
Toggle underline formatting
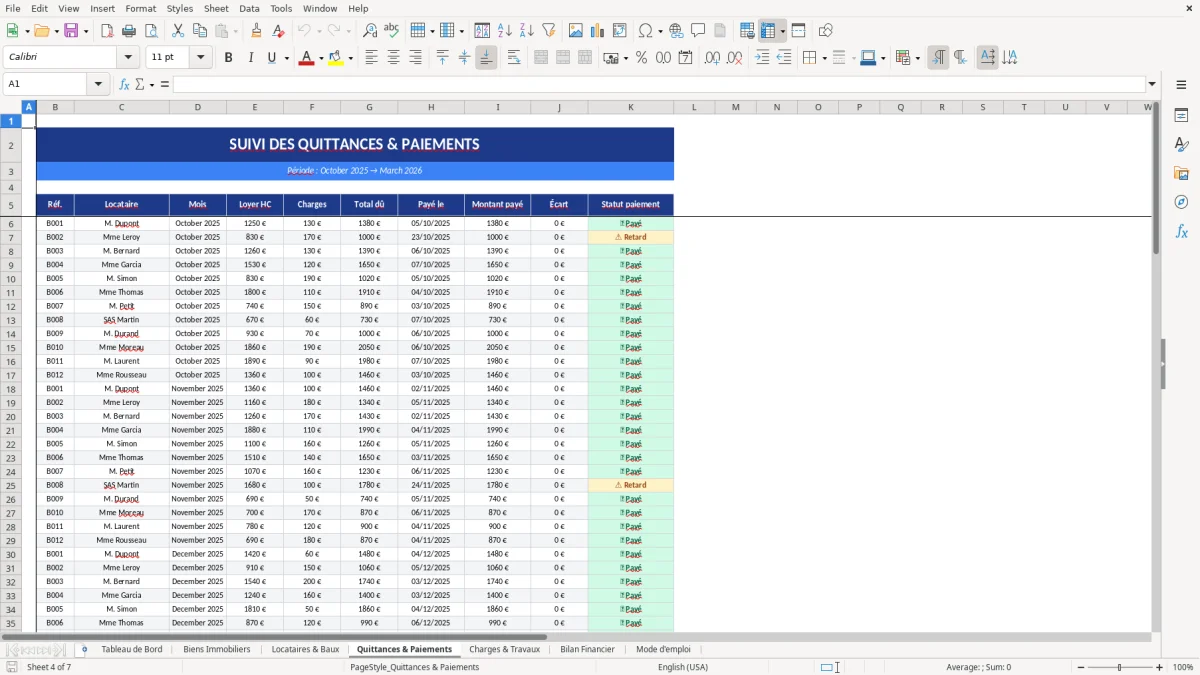point(270,58)
